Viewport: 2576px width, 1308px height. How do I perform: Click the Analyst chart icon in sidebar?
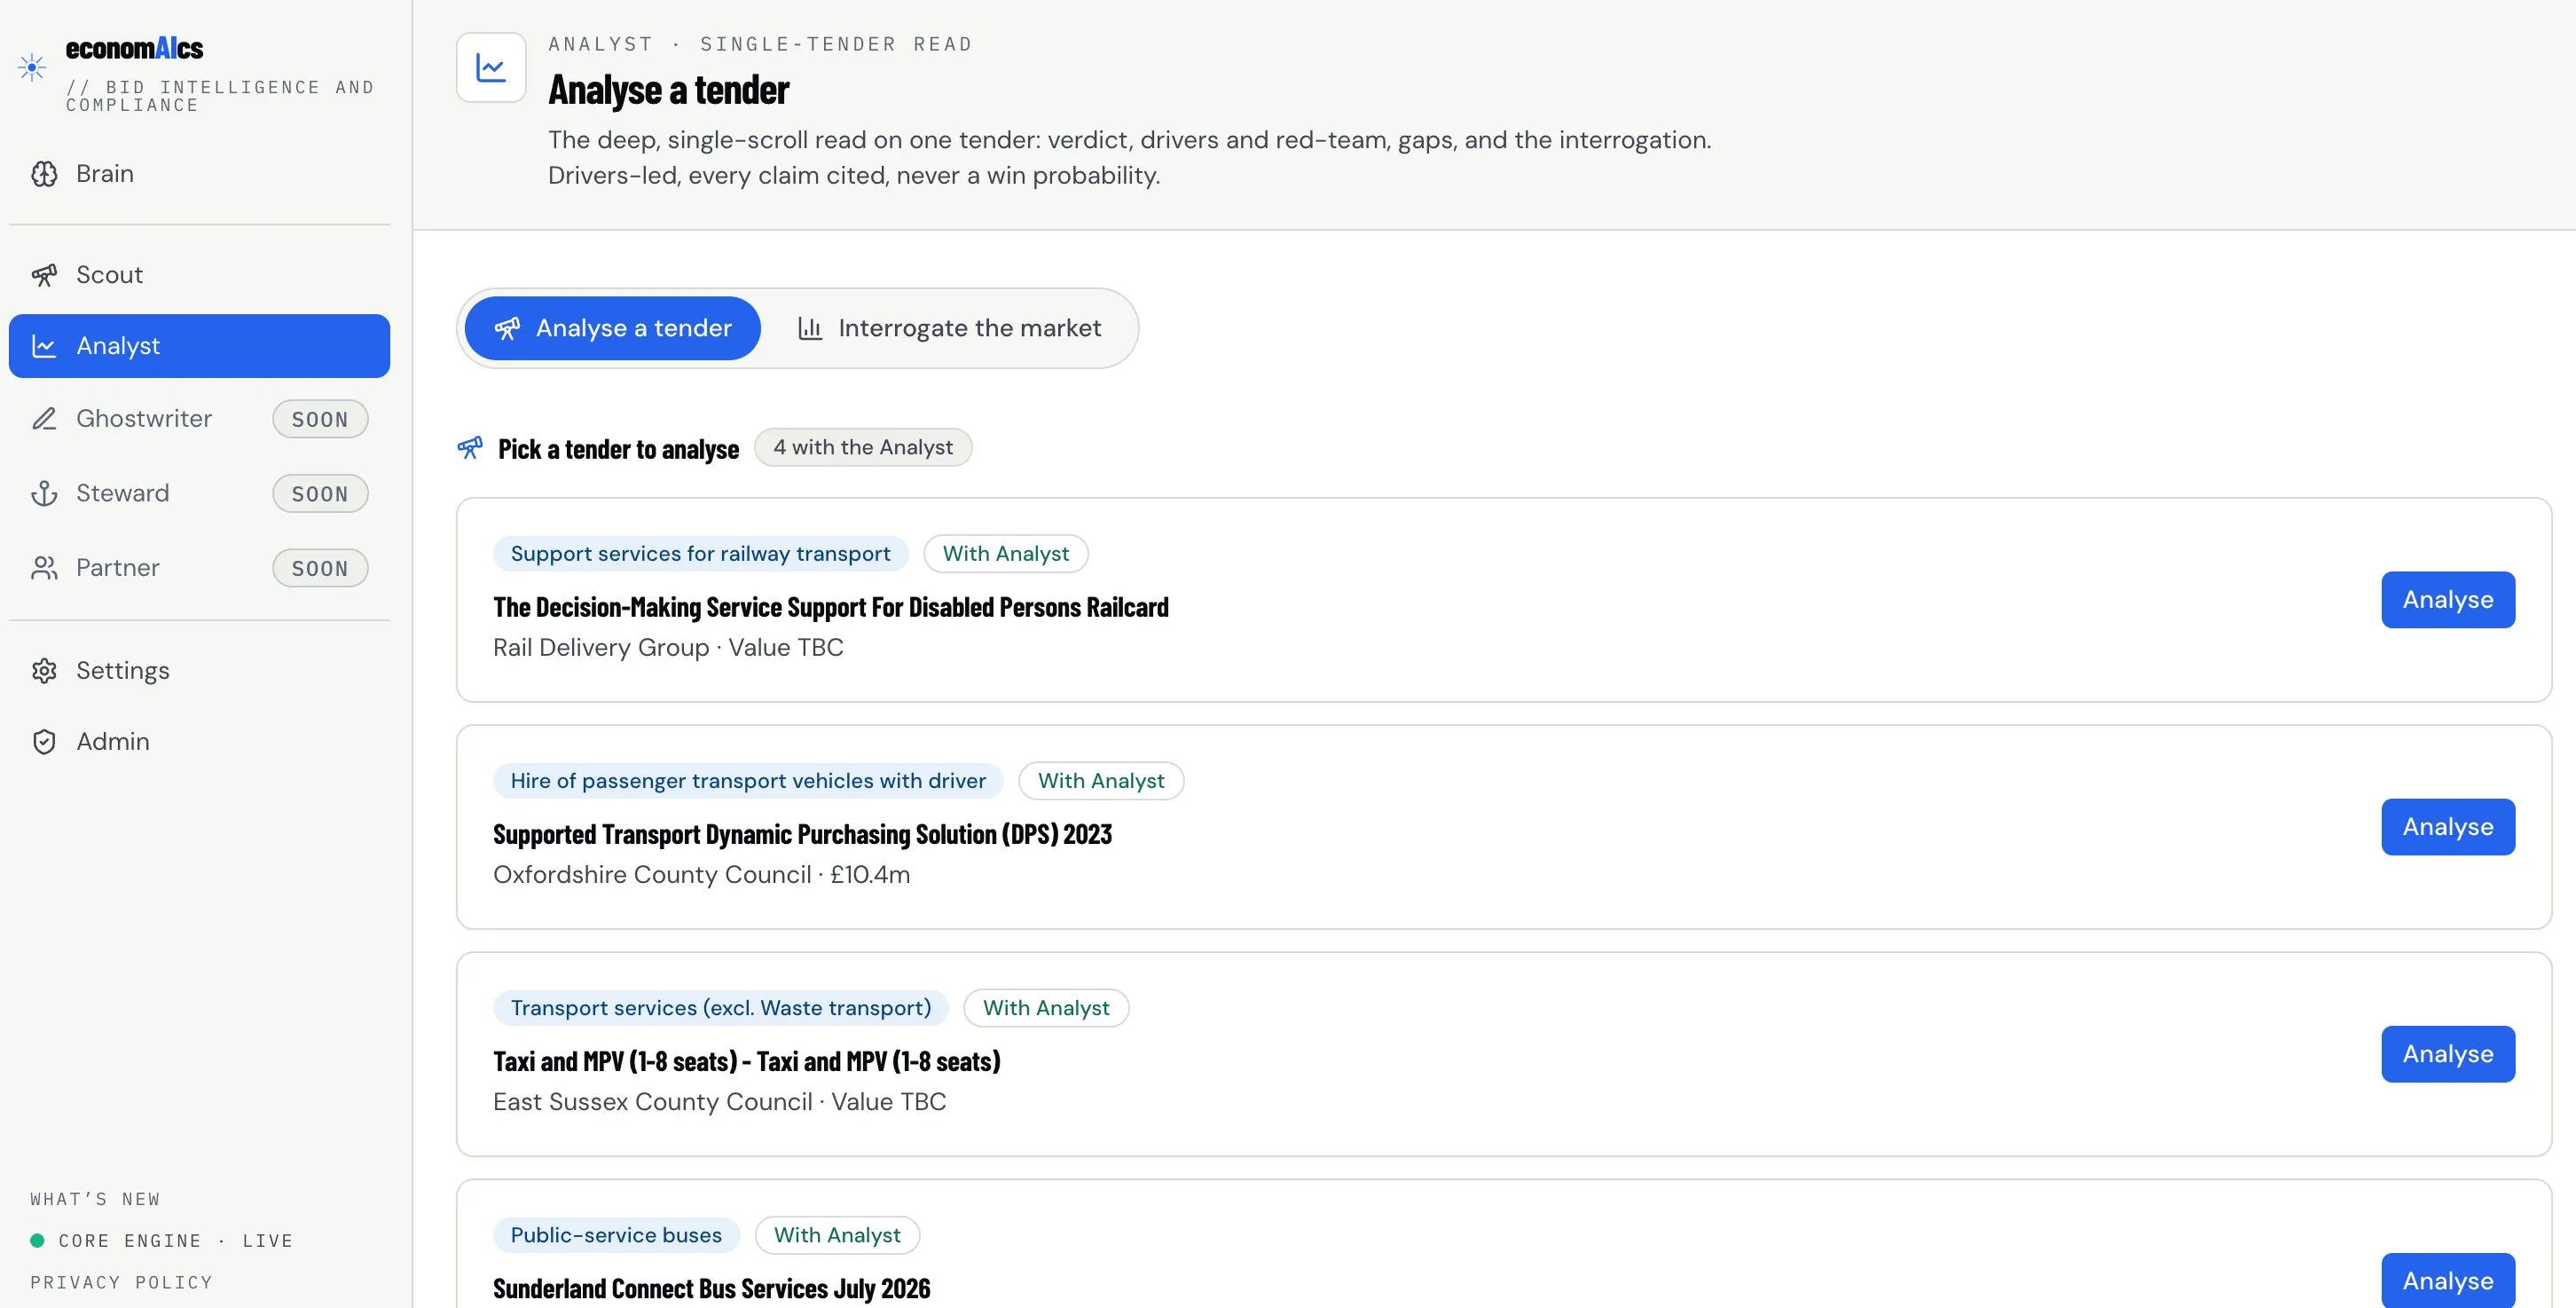[44, 346]
